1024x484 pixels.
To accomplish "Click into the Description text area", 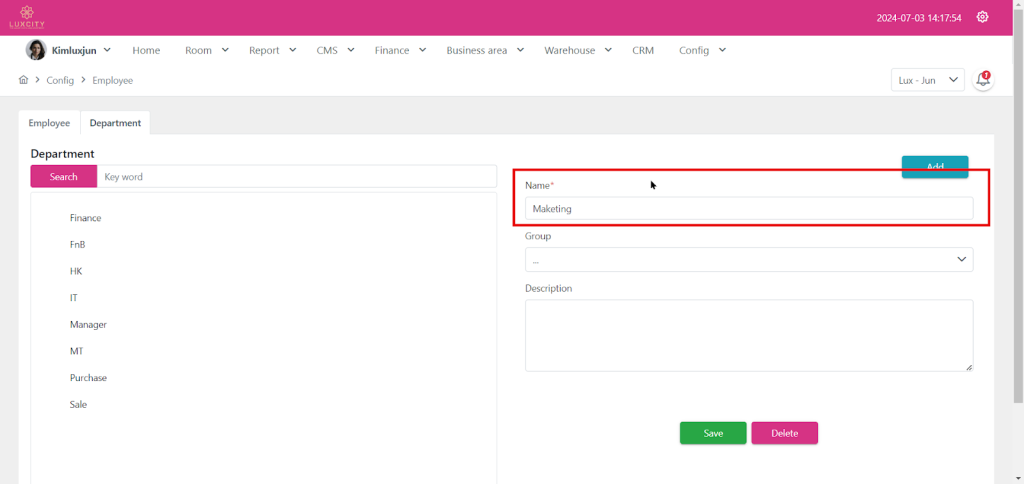I will point(748,335).
